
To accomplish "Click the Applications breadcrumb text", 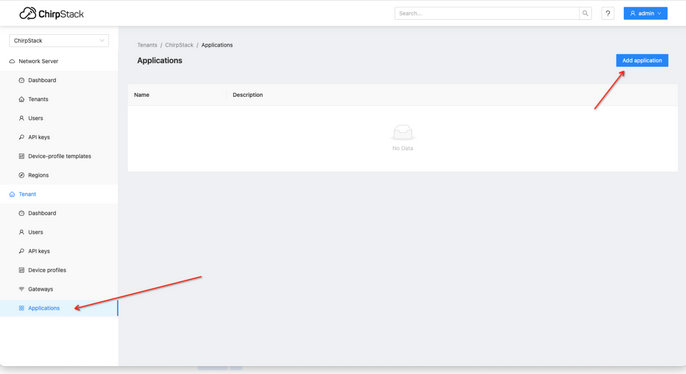I will 217,45.
